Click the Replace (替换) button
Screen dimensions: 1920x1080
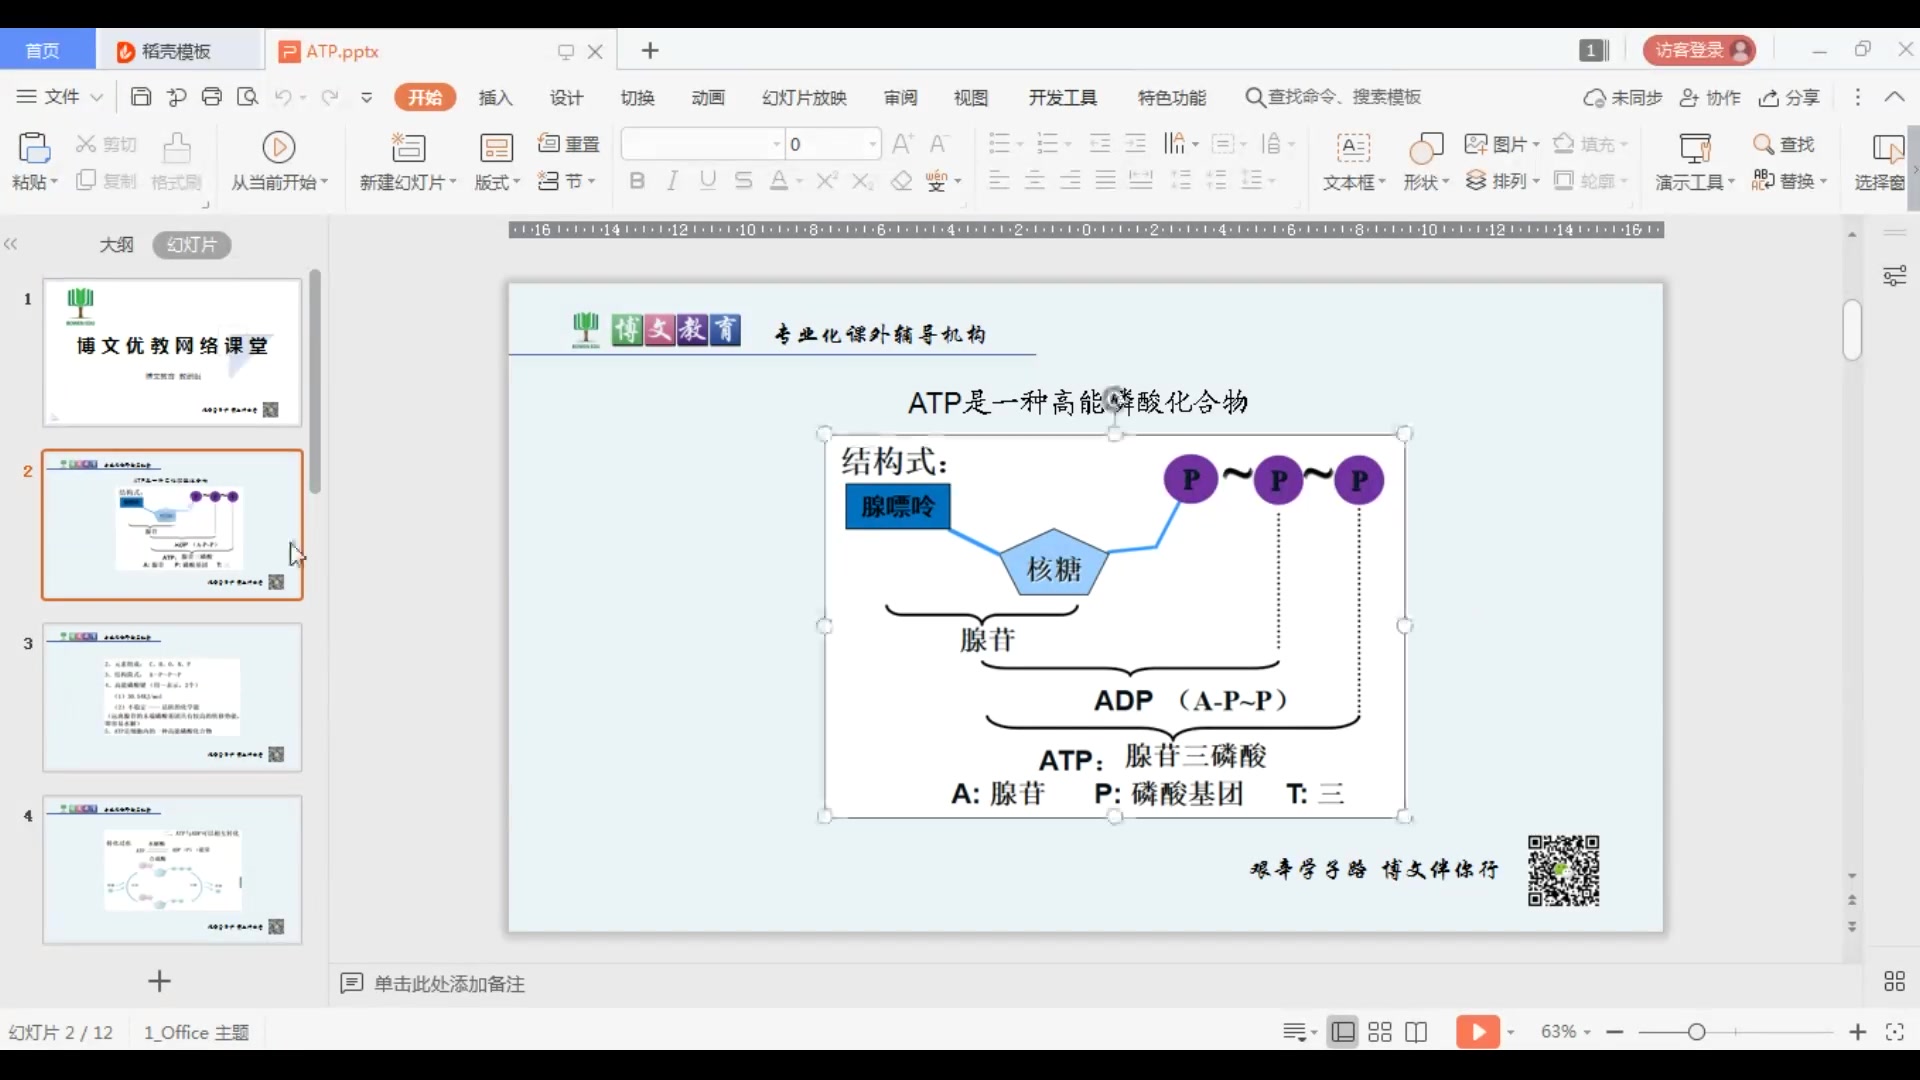pos(1790,181)
